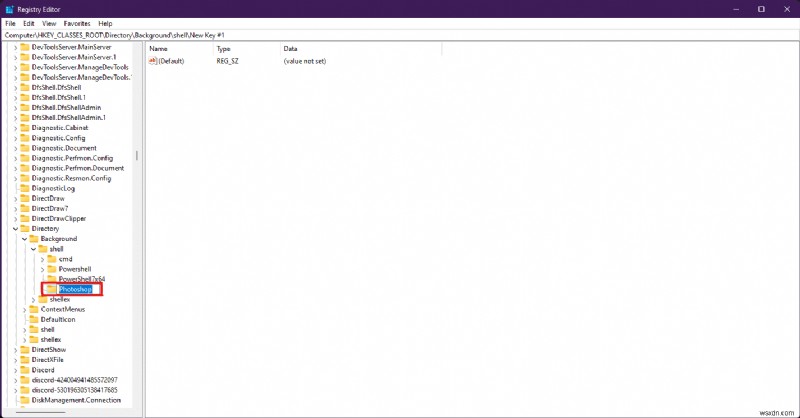Viewport: 800px width, 418px height.
Task: Select the discord-424004941485572097 key
Action: [x=74, y=380]
